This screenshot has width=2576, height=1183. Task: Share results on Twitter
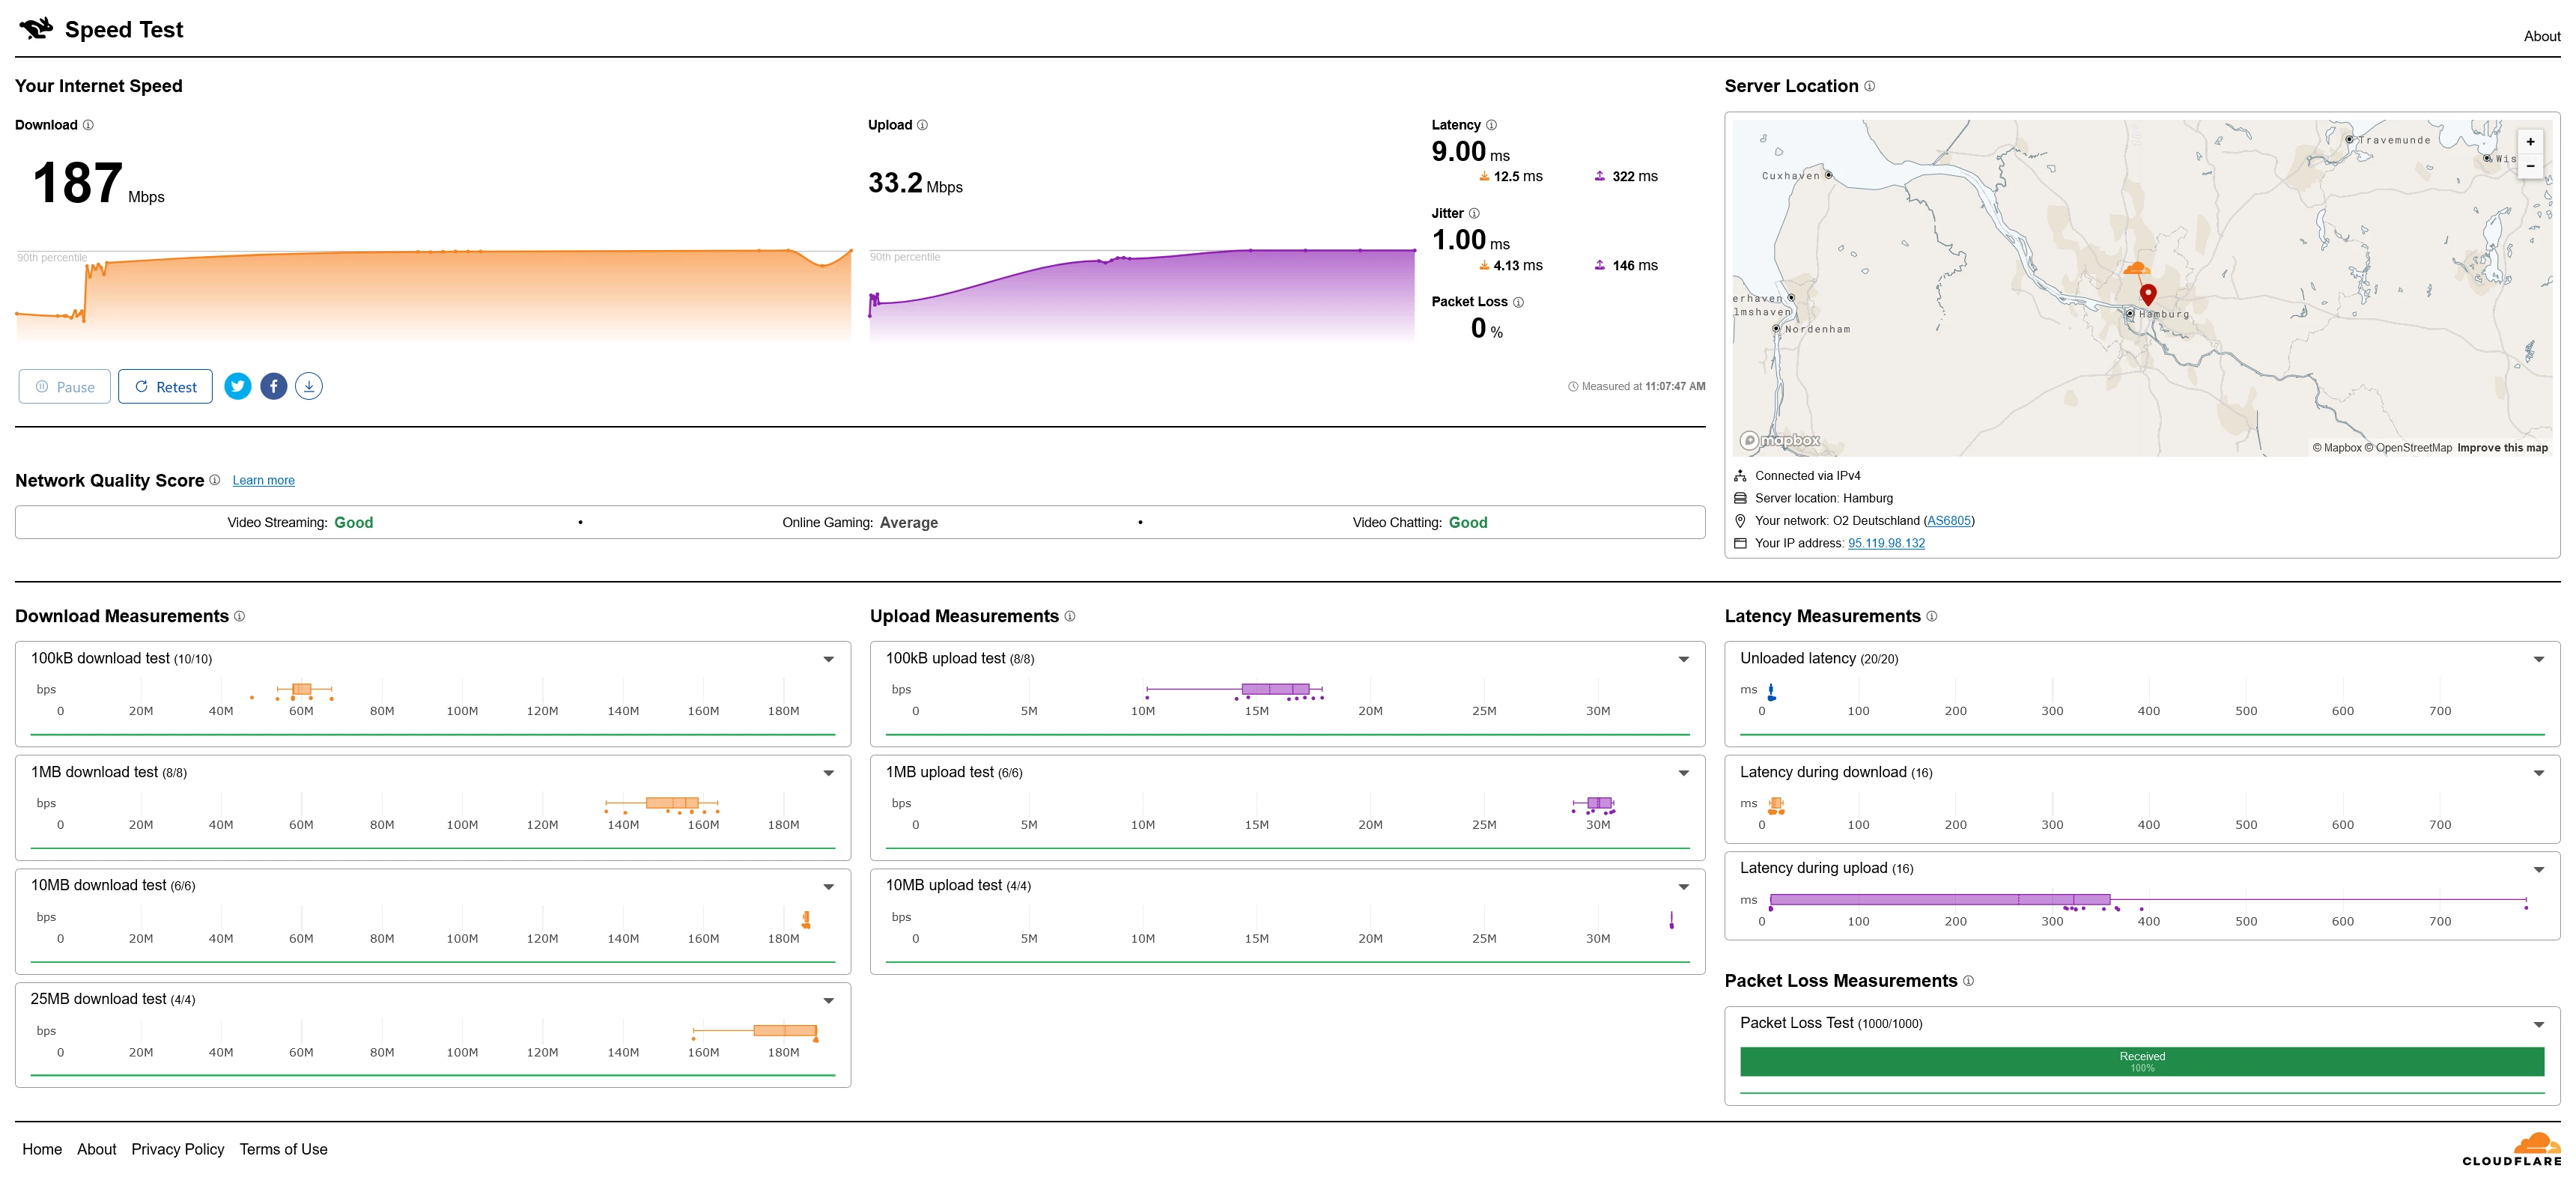pyautogui.click(x=237, y=386)
